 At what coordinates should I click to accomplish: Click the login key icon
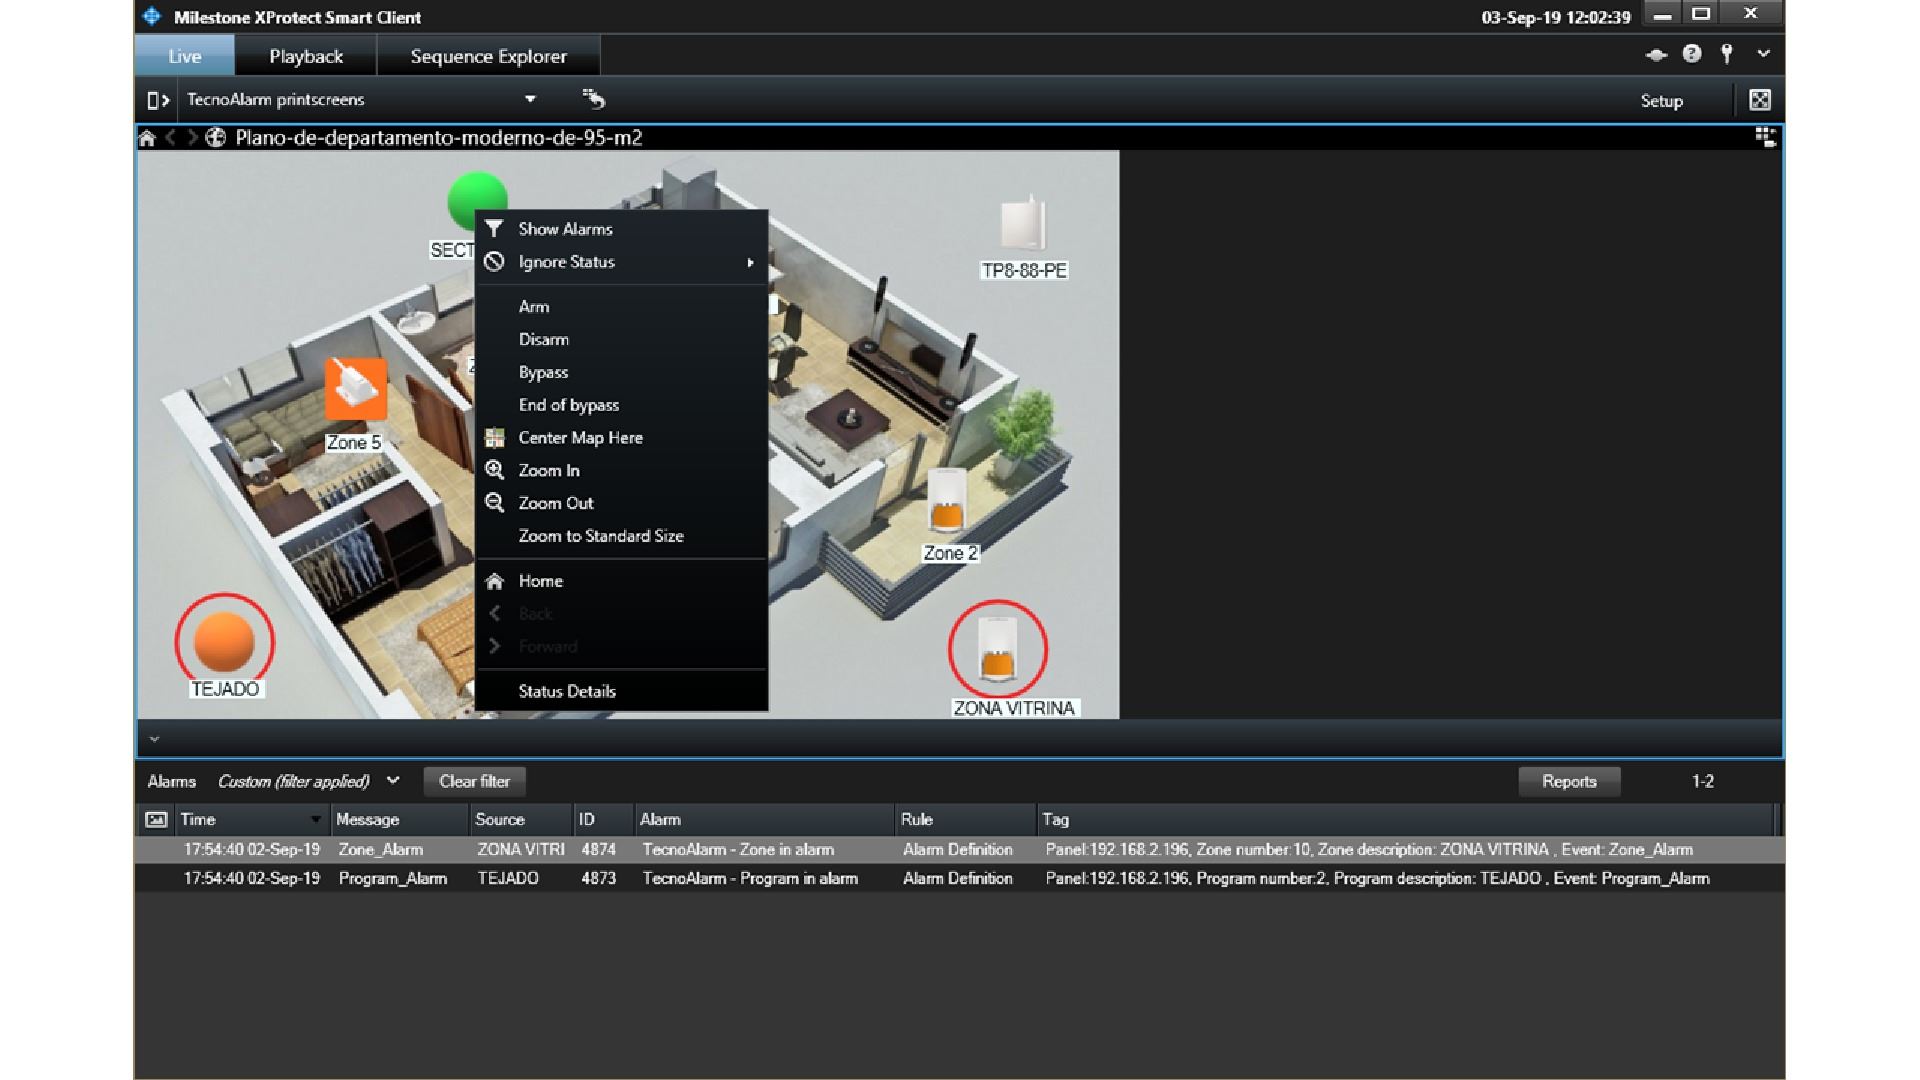[x=1727, y=55]
